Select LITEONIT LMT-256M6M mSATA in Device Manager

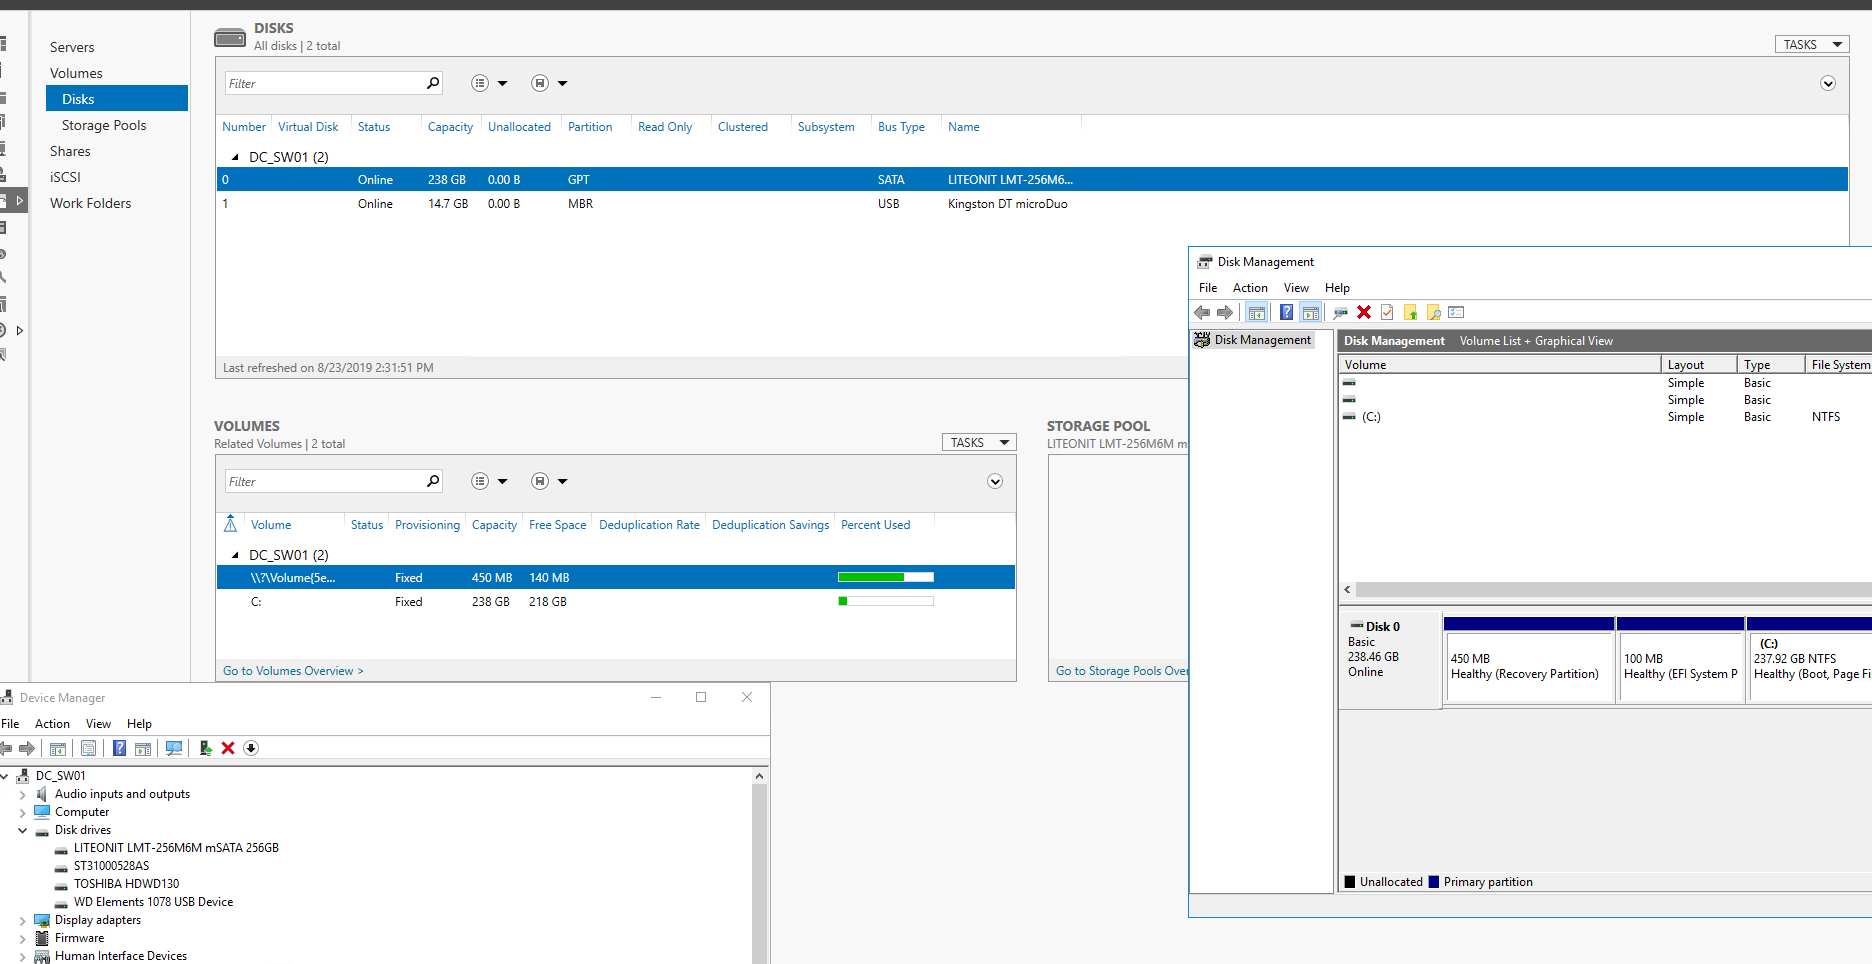click(176, 848)
